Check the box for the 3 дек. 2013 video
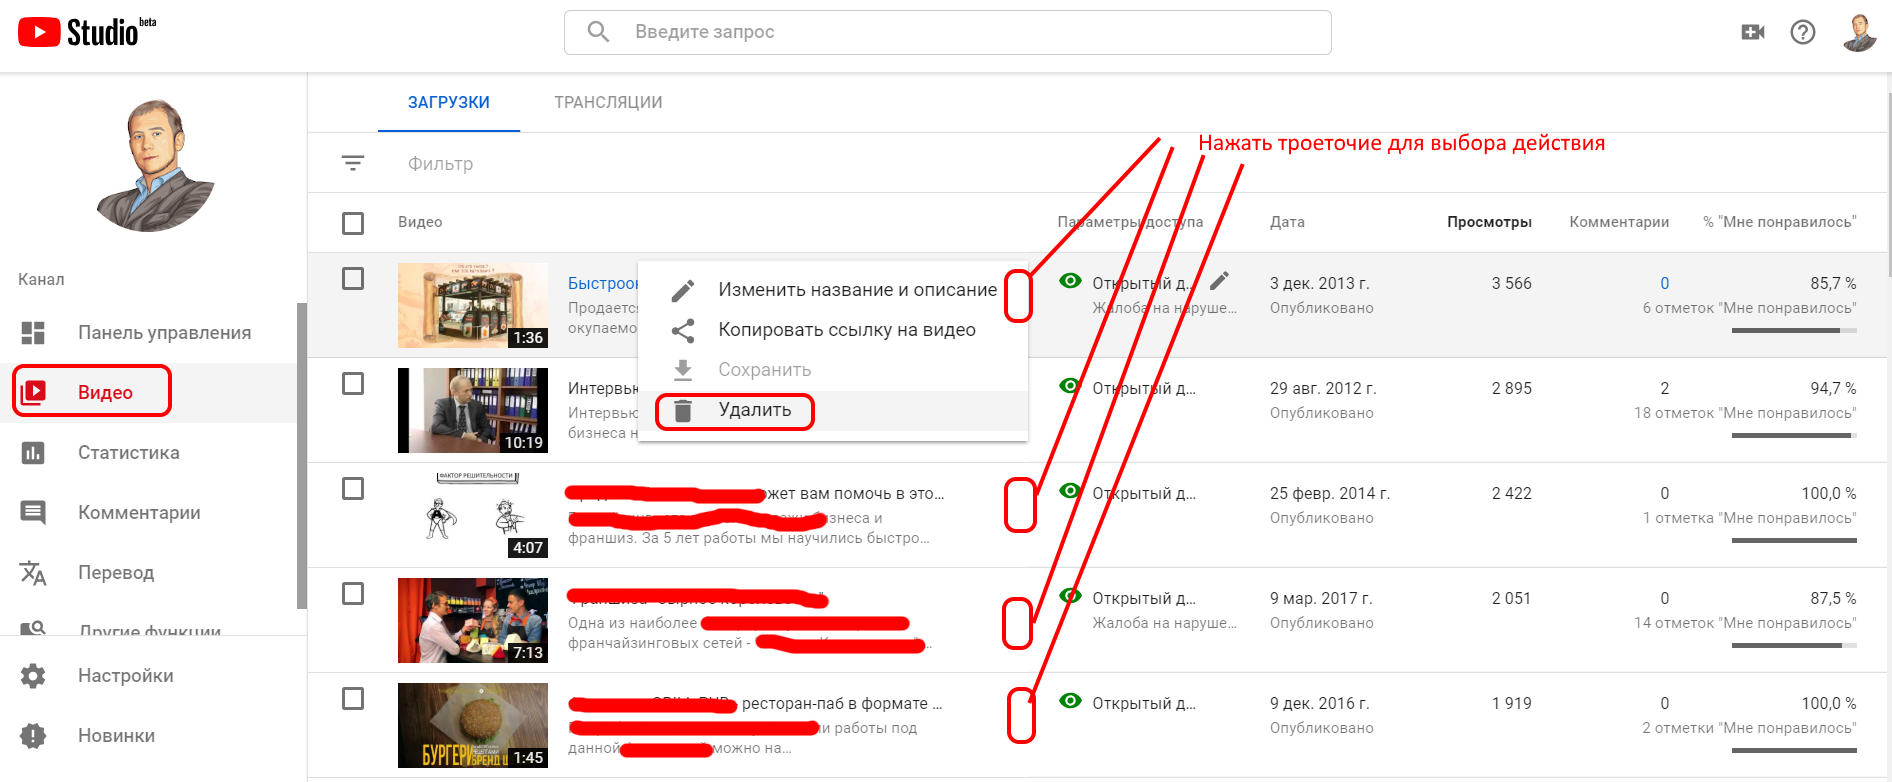Viewport: 1892px width, 782px height. click(x=353, y=278)
